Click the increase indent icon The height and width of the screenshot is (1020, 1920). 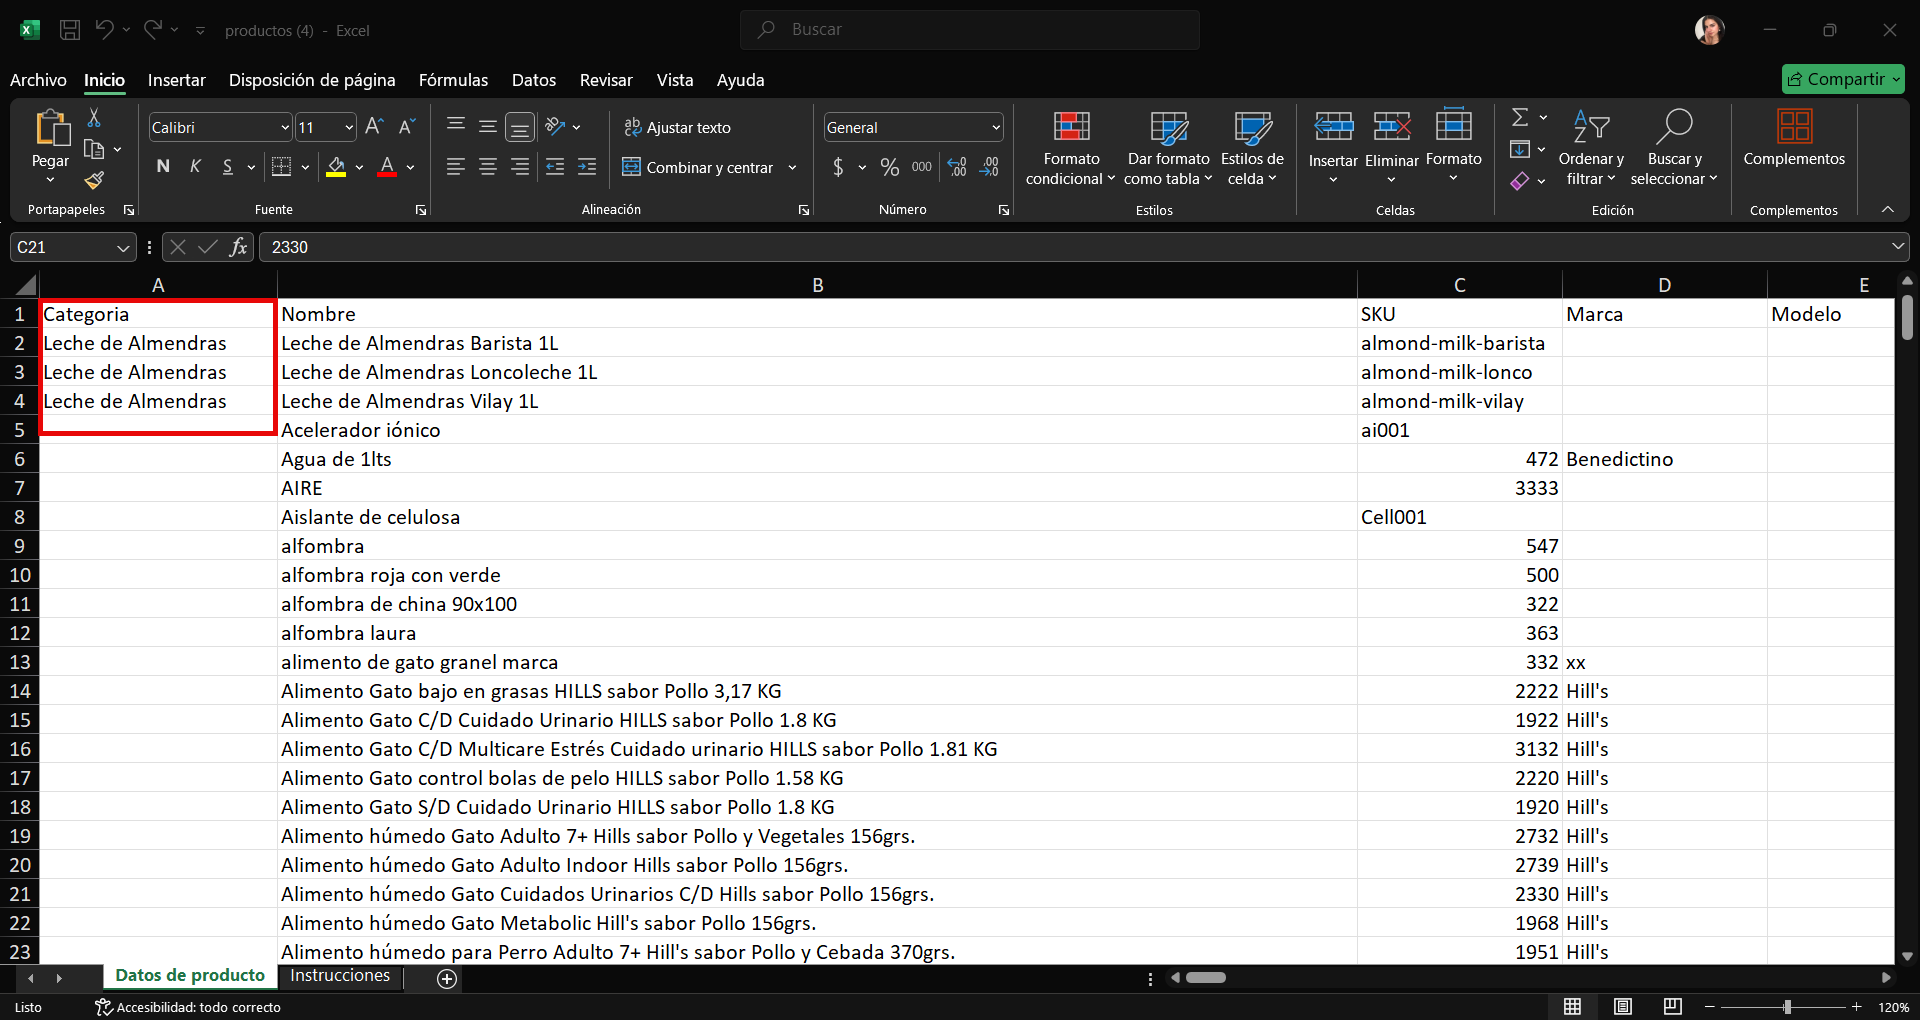click(587, 167)
